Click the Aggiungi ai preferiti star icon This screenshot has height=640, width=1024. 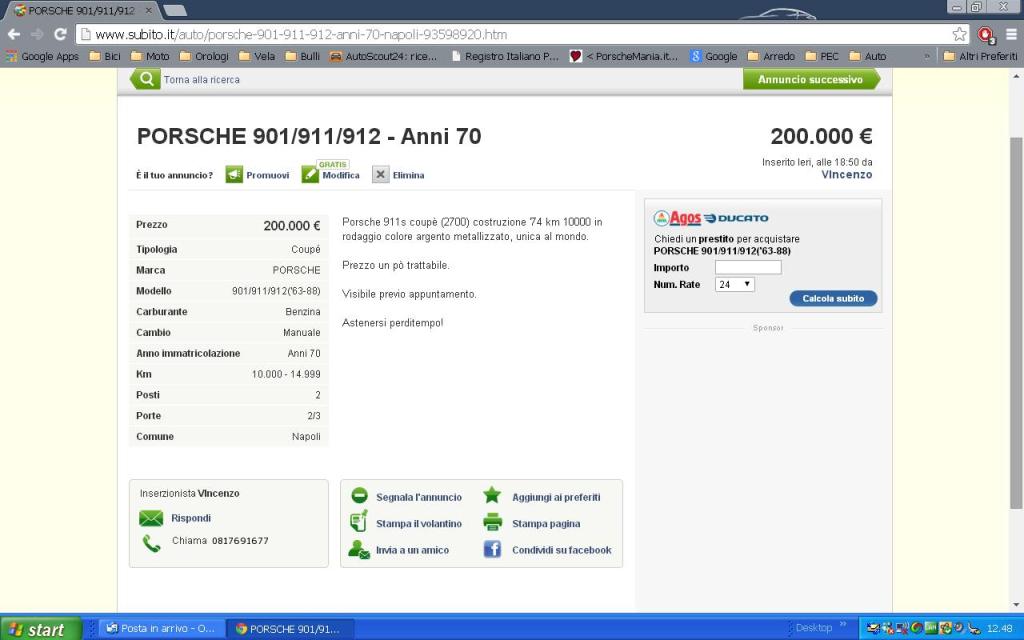pyautogui.click(x=492, y=496)
